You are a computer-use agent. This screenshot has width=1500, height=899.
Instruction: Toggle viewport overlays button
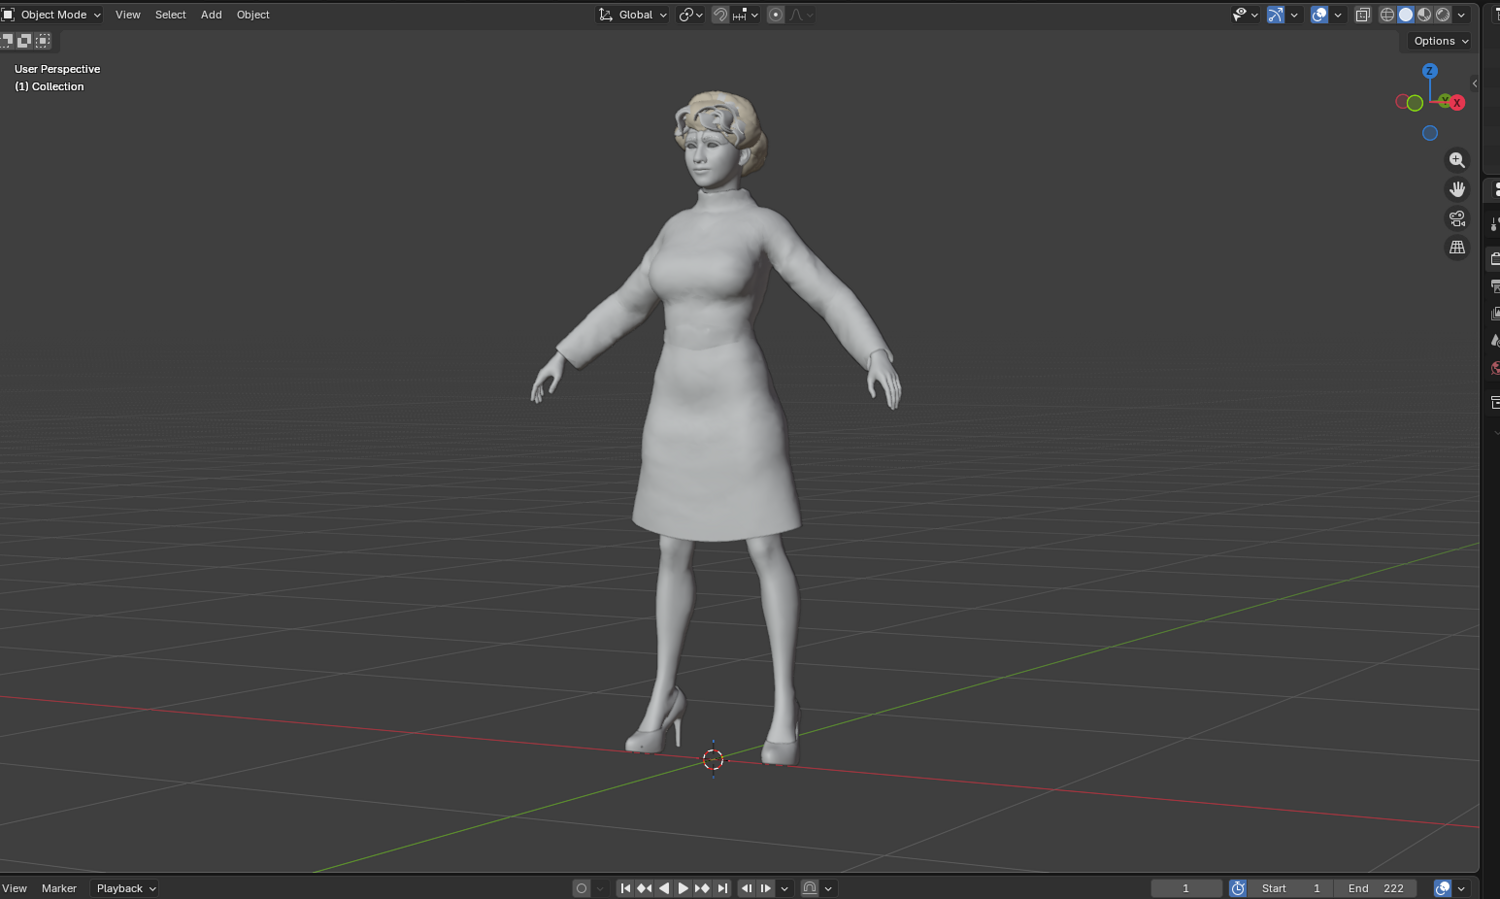tap(1319, 15)
